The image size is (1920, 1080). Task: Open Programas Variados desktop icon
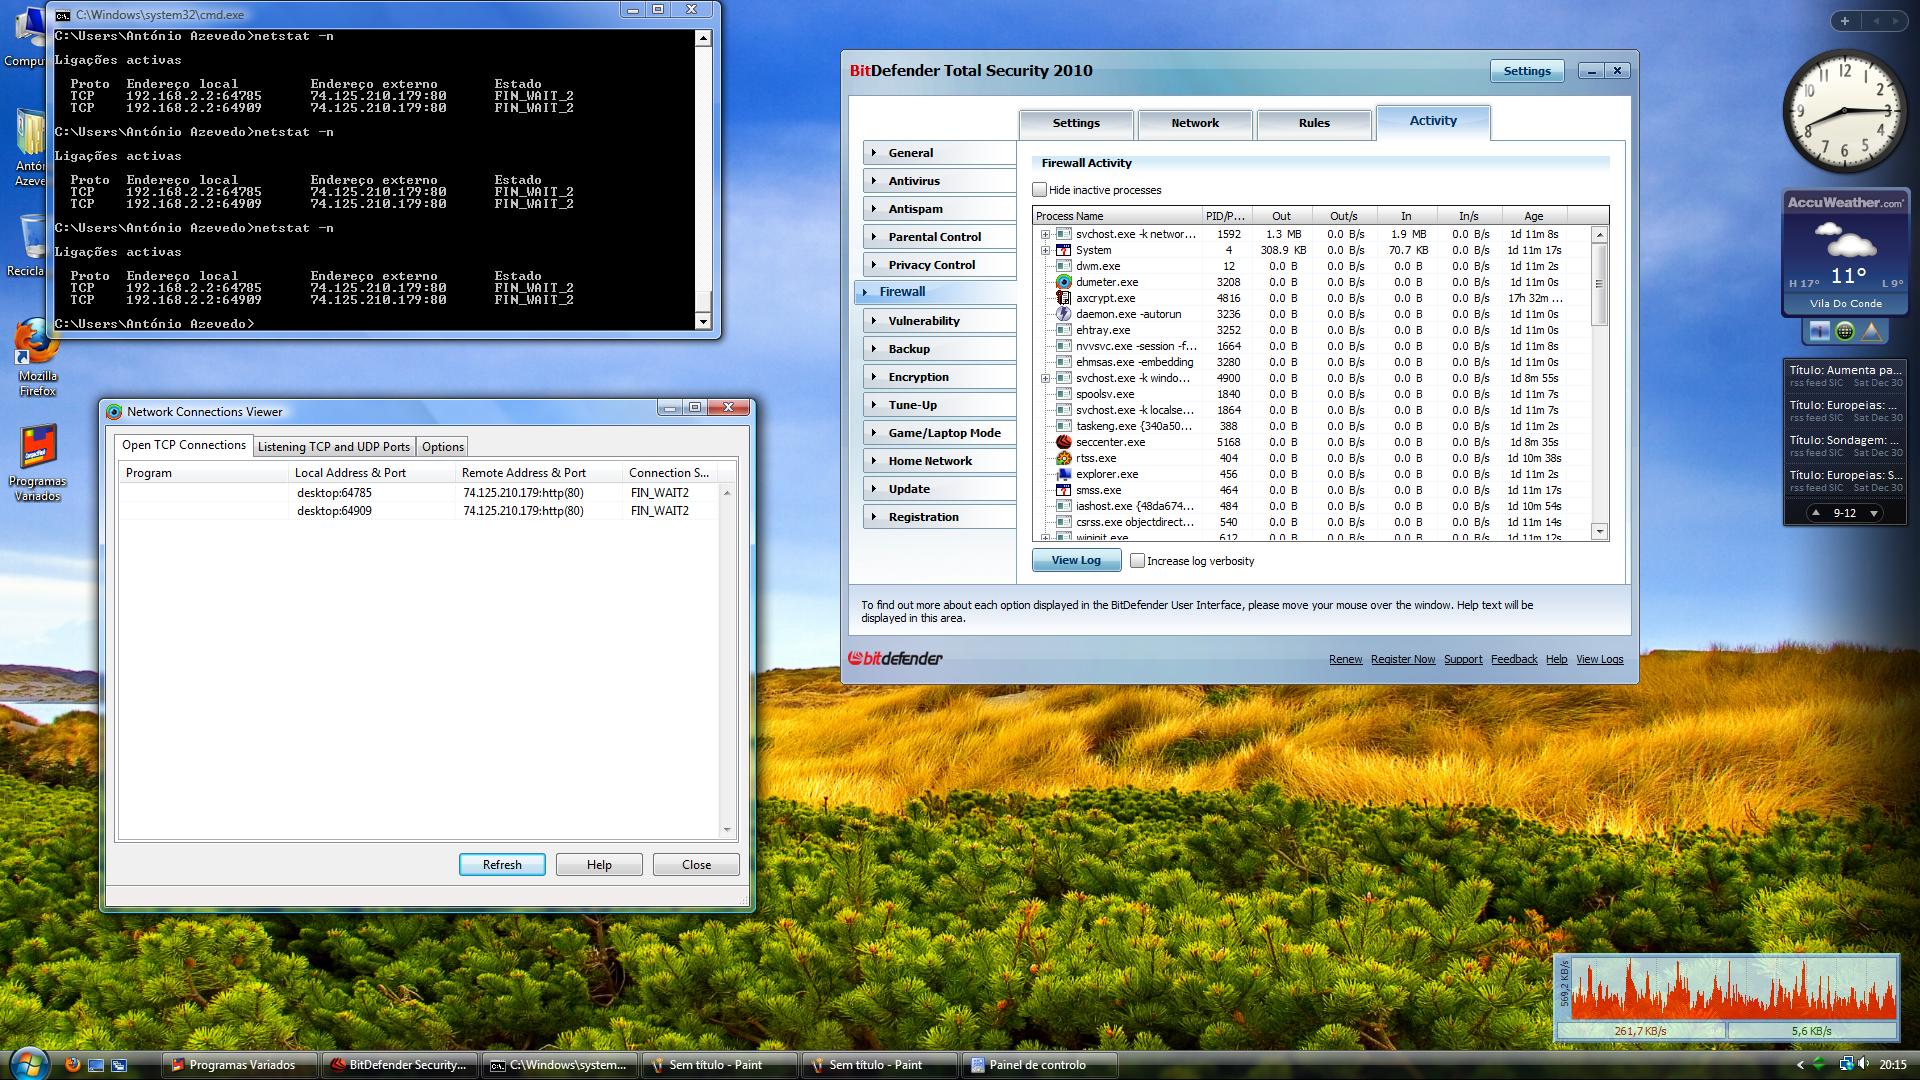pyautogui.click(x=37, y=462)
